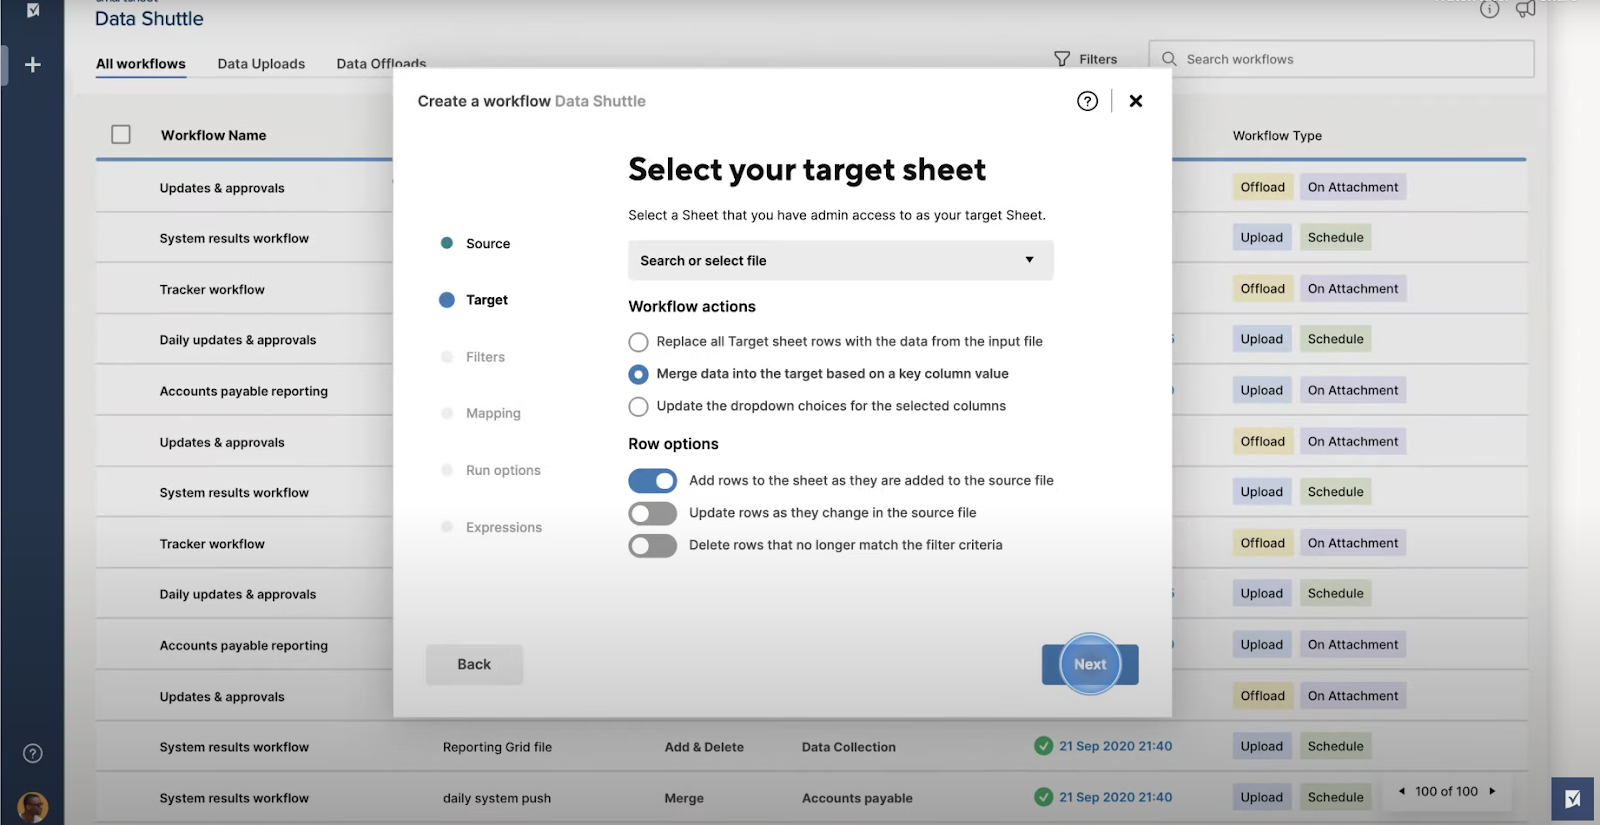Close the Create a workflow dialog
1600x825 pixels.
point(1136,101)
